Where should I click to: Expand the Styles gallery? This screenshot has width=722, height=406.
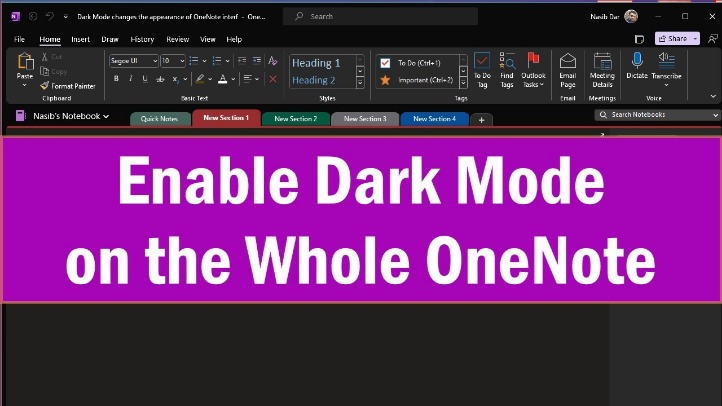coord(360,82)
